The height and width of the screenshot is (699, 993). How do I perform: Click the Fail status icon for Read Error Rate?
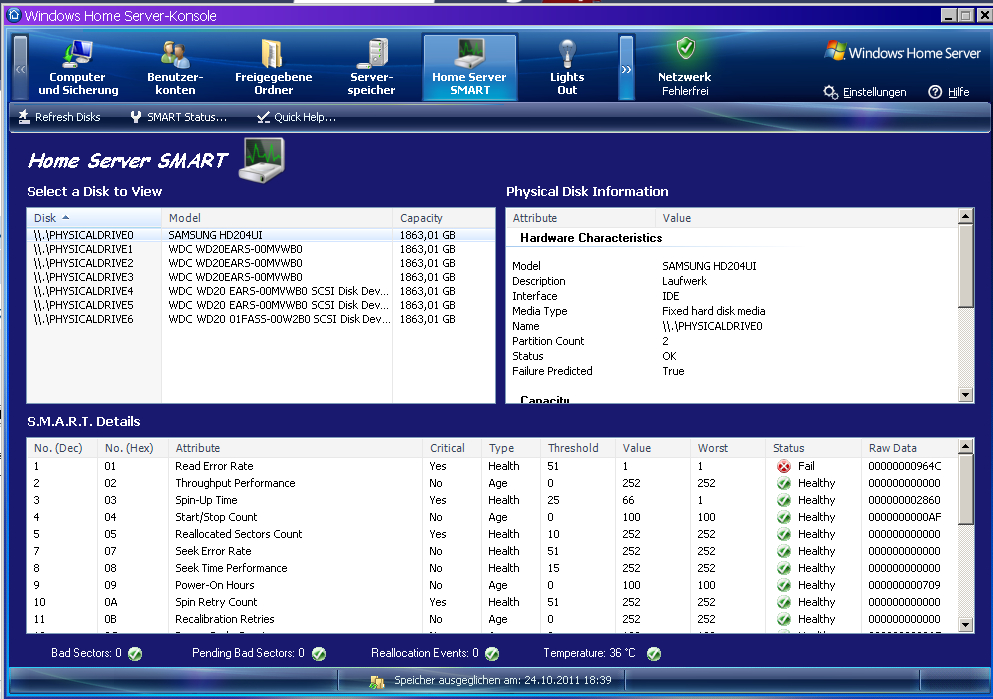[x=784, y=466]
